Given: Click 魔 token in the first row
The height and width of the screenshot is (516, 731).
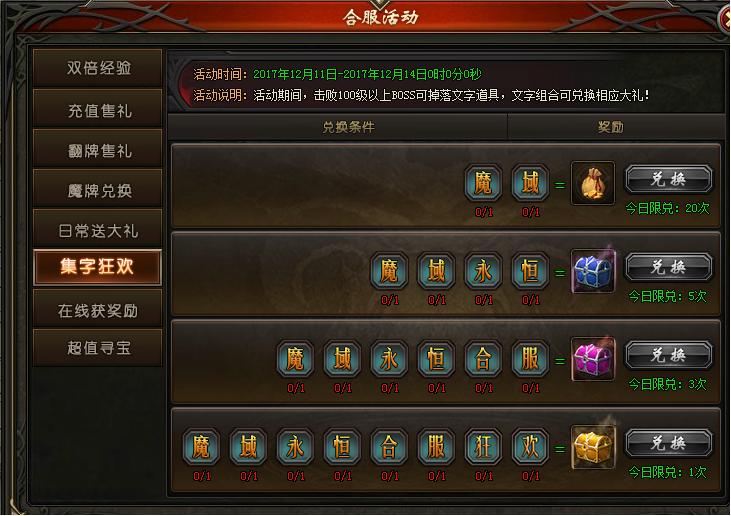Looking at the screenshot, I should tap(483, 183).
